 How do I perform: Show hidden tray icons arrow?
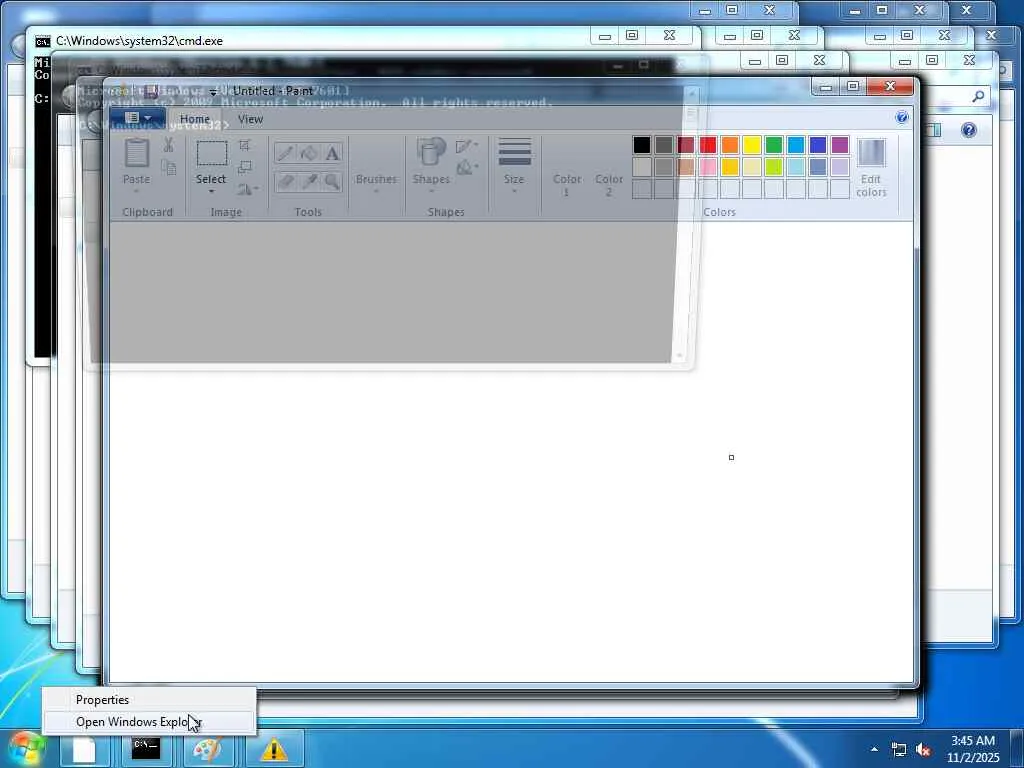[x=874, y=750]
